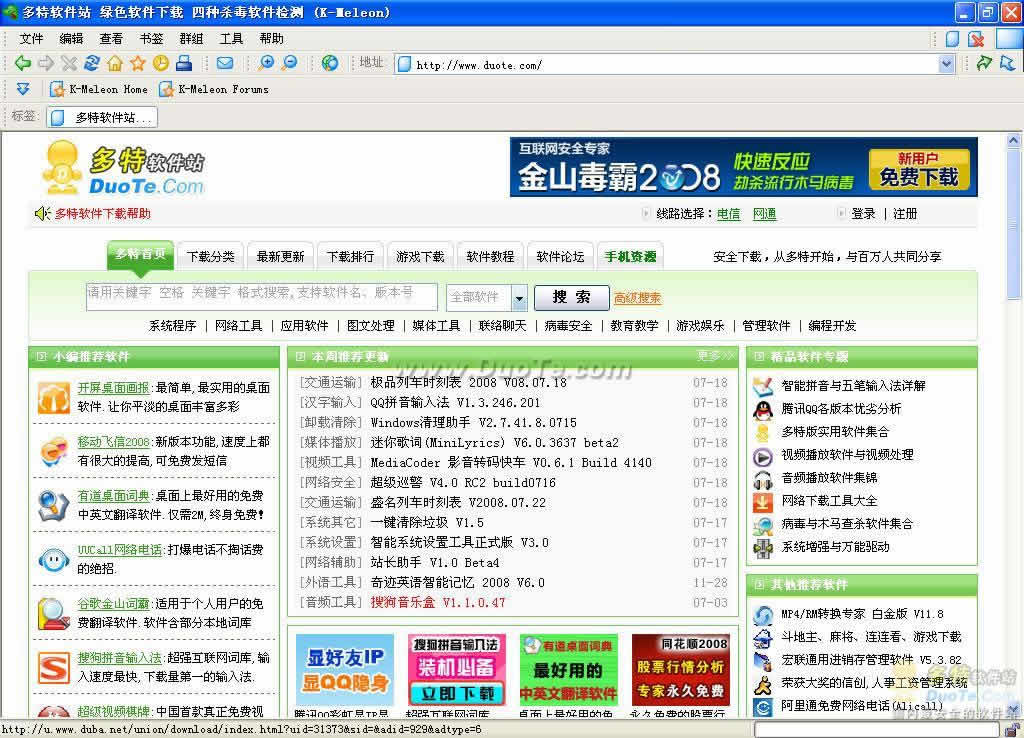The height and width of the screenshot is (738, 1024).
Task: Click the K-Meleon Home bookmark icon
Action: click(57, 89)
